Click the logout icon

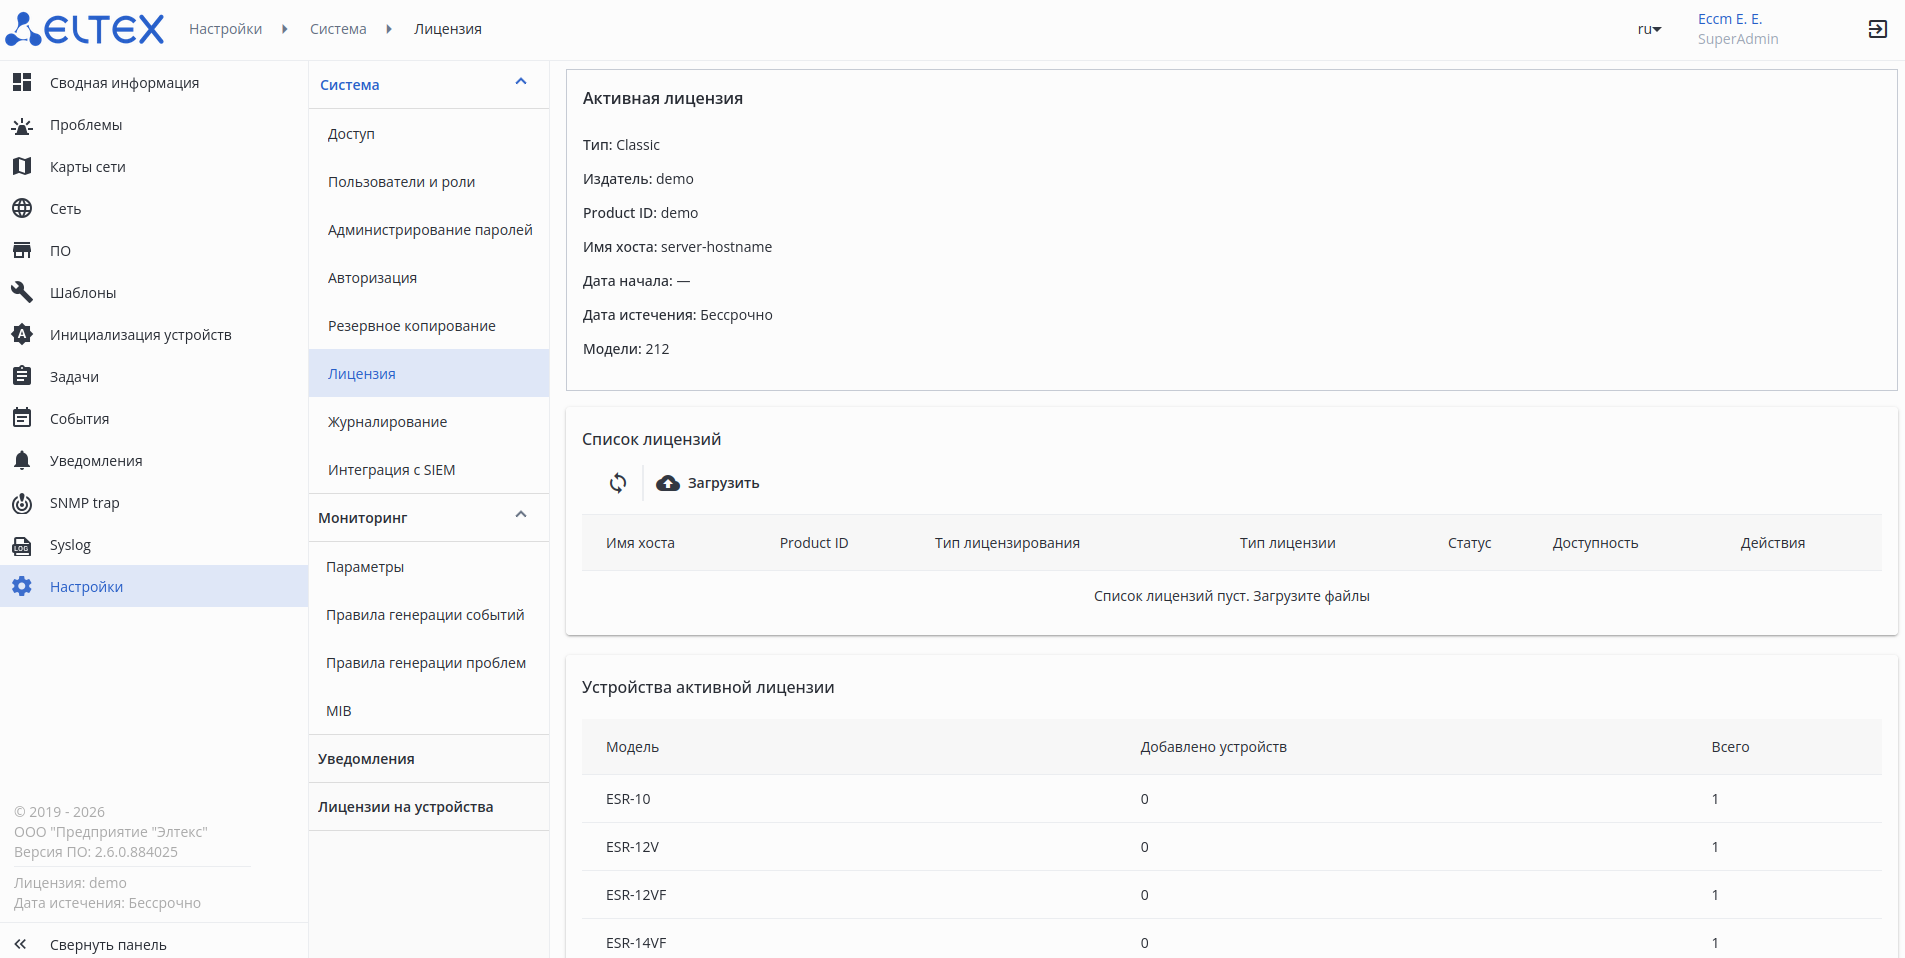[x=1877, y=29]
